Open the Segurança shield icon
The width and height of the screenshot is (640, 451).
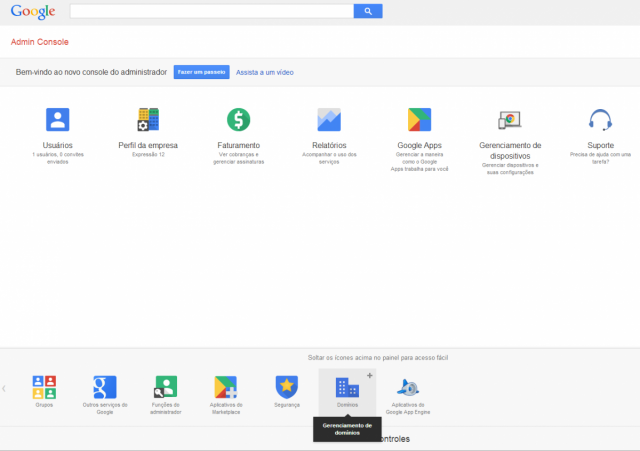point(287,387)
